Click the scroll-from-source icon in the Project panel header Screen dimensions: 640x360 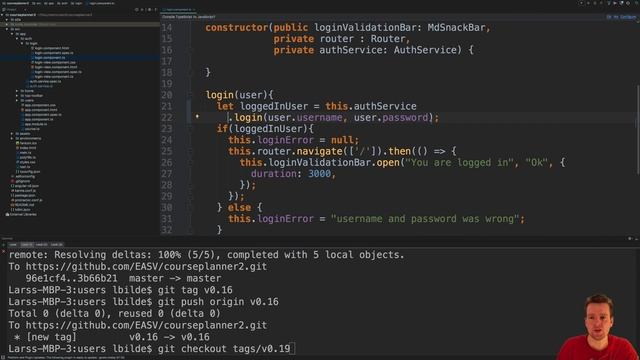click(137, 9)
